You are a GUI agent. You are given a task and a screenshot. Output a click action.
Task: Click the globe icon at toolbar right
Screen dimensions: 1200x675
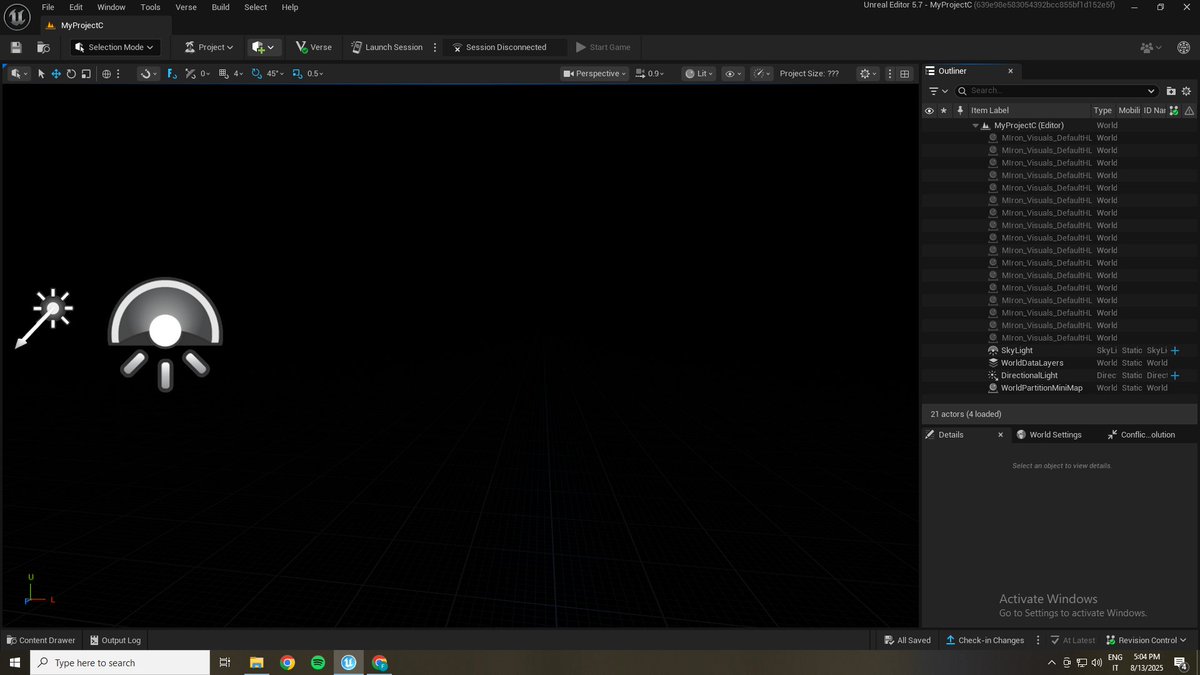tap(1184, 47)
